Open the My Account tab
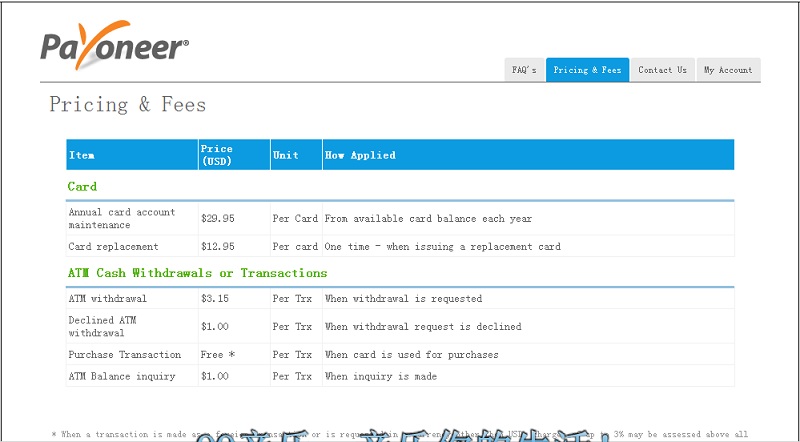The image size is (800, 442). click(x=728, y=70)
